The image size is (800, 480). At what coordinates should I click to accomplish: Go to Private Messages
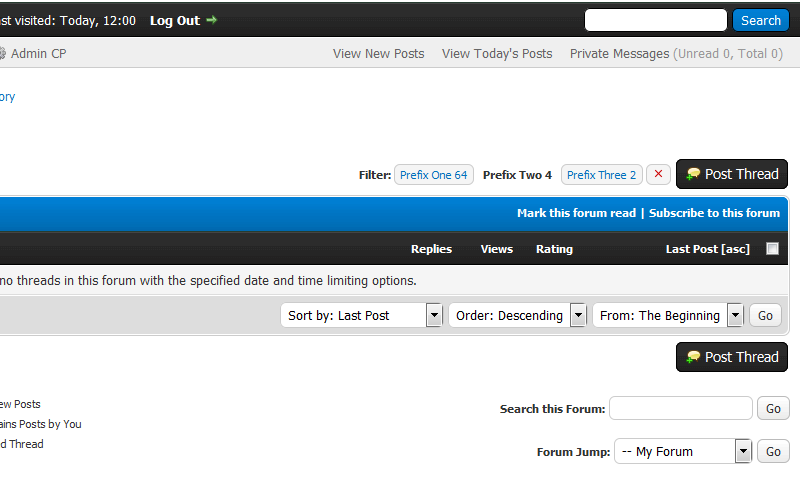[619, 54]
